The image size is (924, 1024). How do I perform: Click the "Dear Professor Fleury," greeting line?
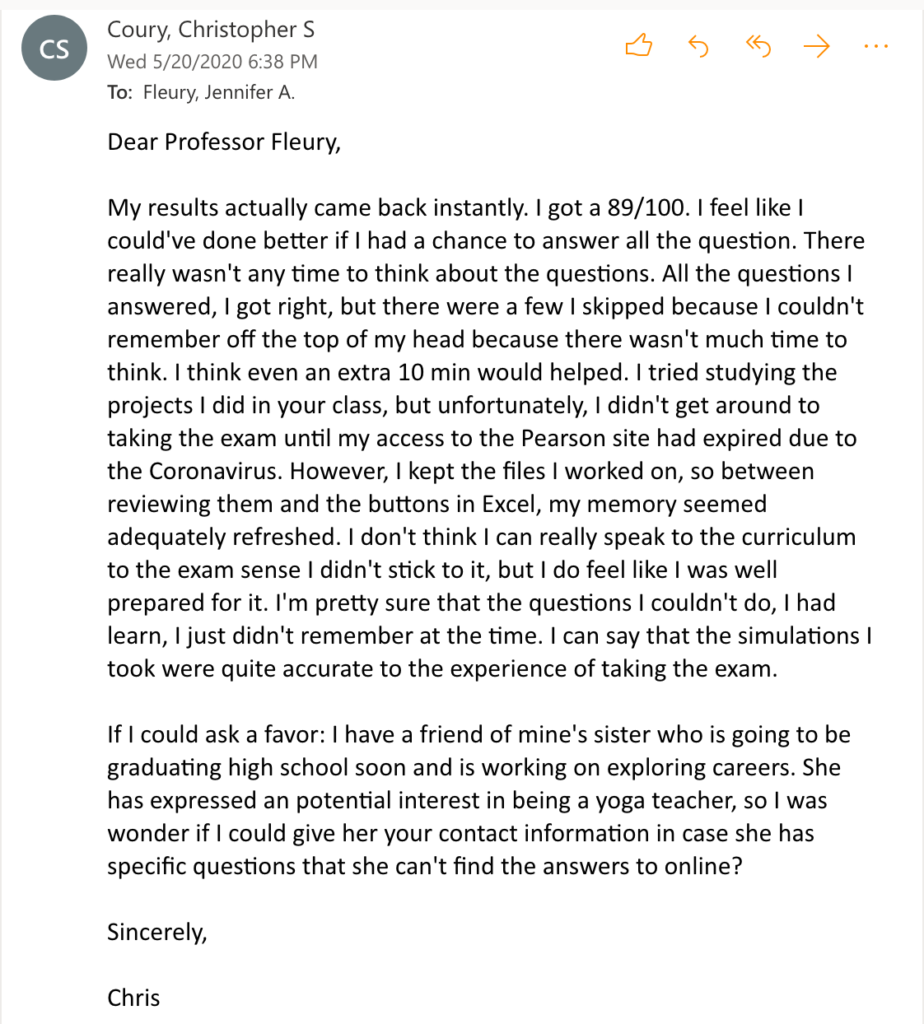point(224,143)
